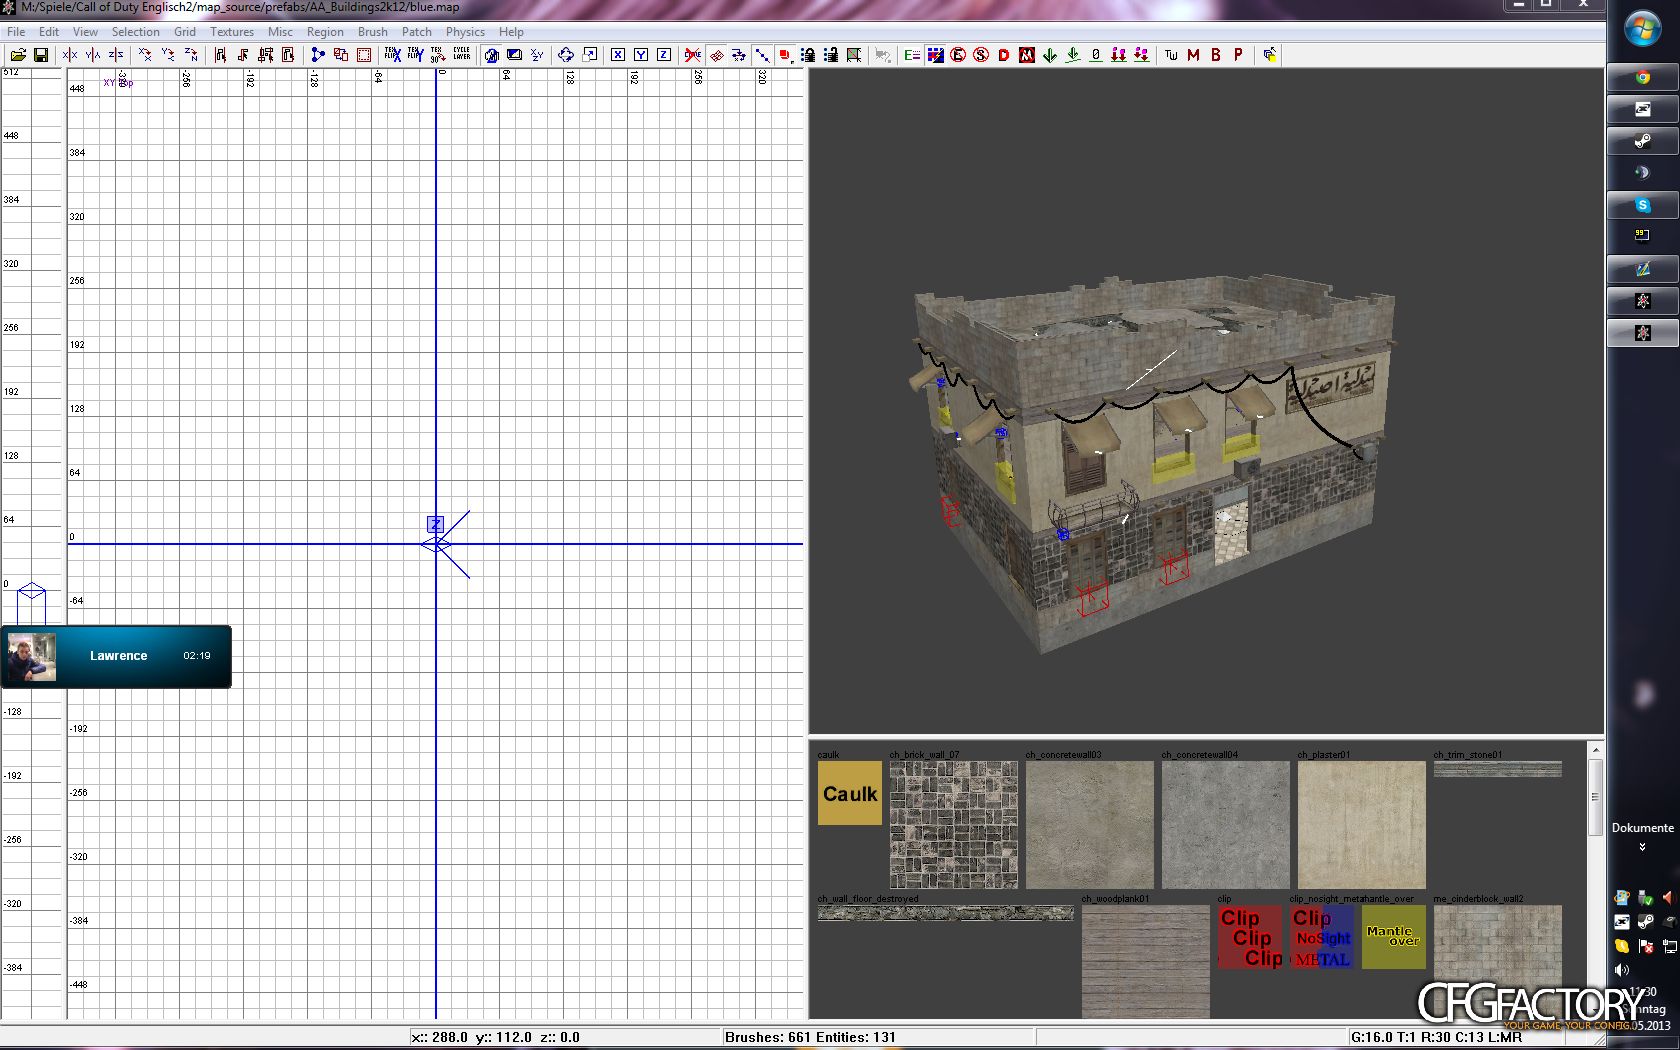Open the File menu

click(16, 32)
